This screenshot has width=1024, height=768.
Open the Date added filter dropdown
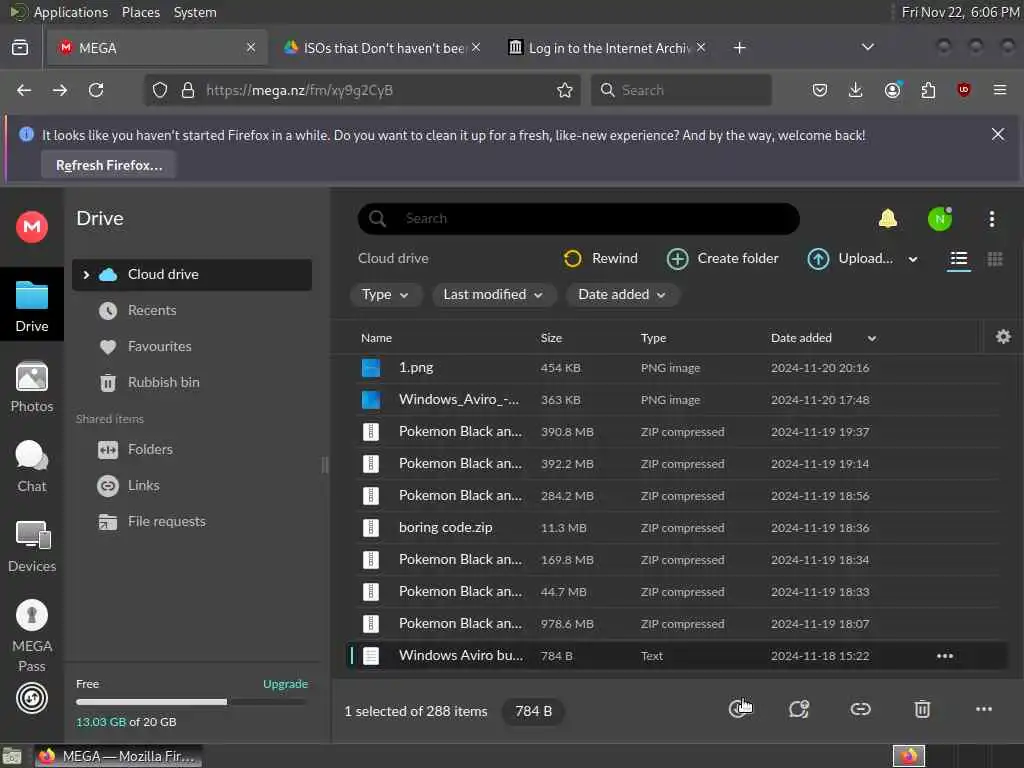[622, 295]
